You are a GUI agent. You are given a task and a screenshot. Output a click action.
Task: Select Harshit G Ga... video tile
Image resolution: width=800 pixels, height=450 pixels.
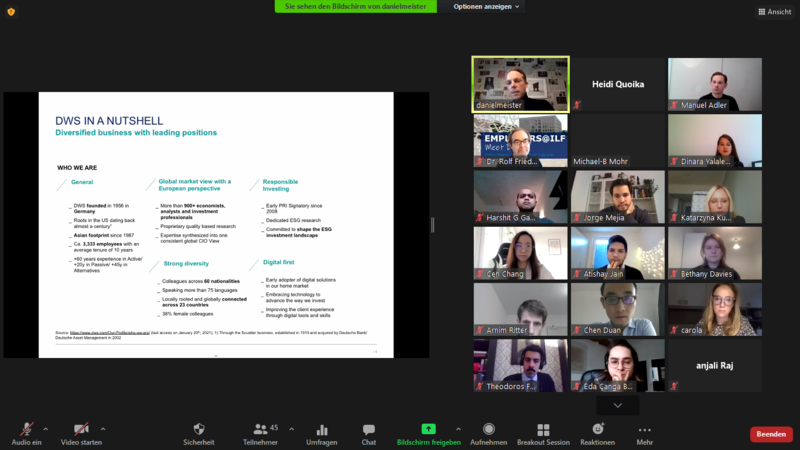[520, 197]
